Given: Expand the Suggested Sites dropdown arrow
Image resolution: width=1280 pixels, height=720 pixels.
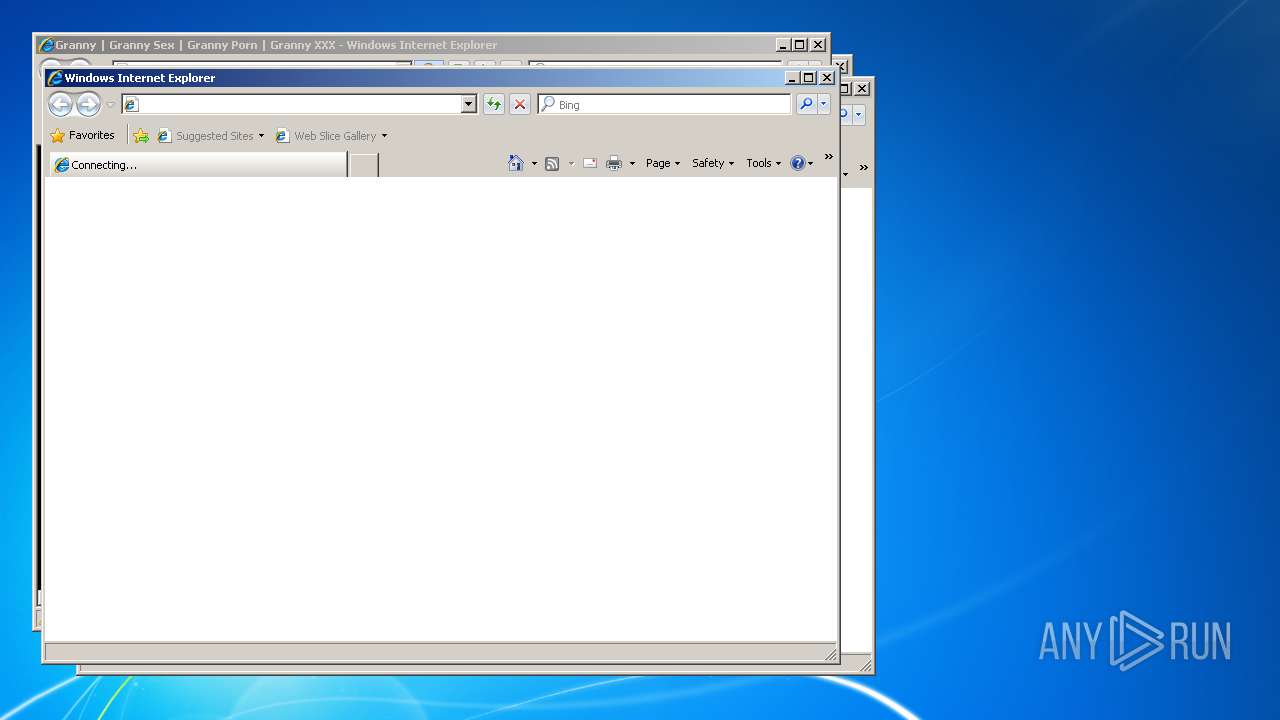Looking at the screenshot, I should (261, 136).
